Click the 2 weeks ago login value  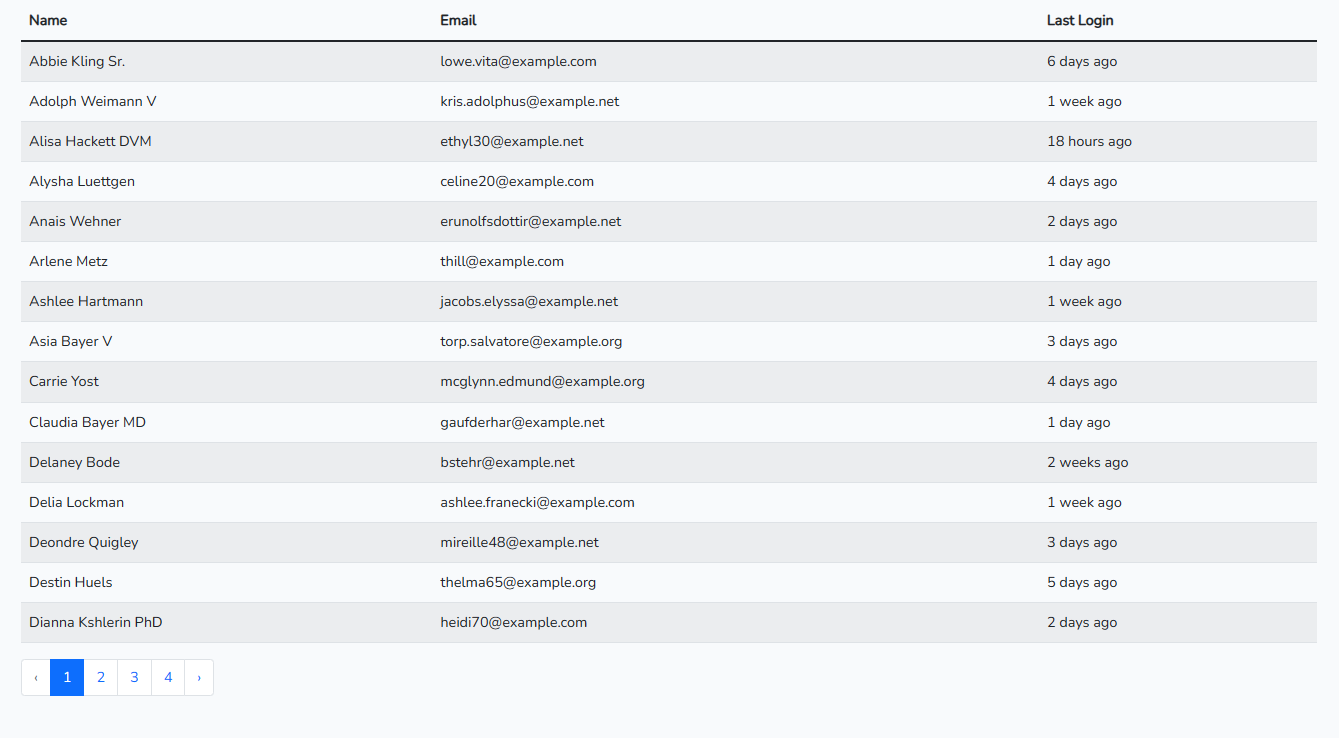(1087, 462)
